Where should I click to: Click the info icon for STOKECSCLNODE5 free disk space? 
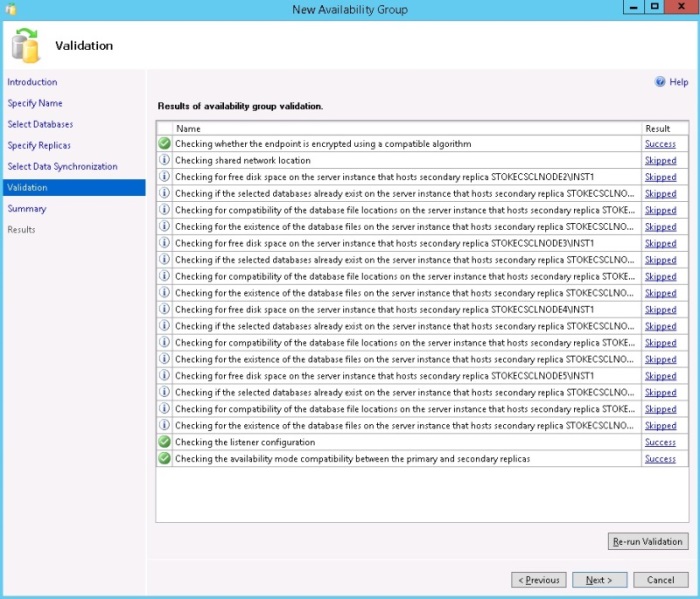click(x=164, y=376)
